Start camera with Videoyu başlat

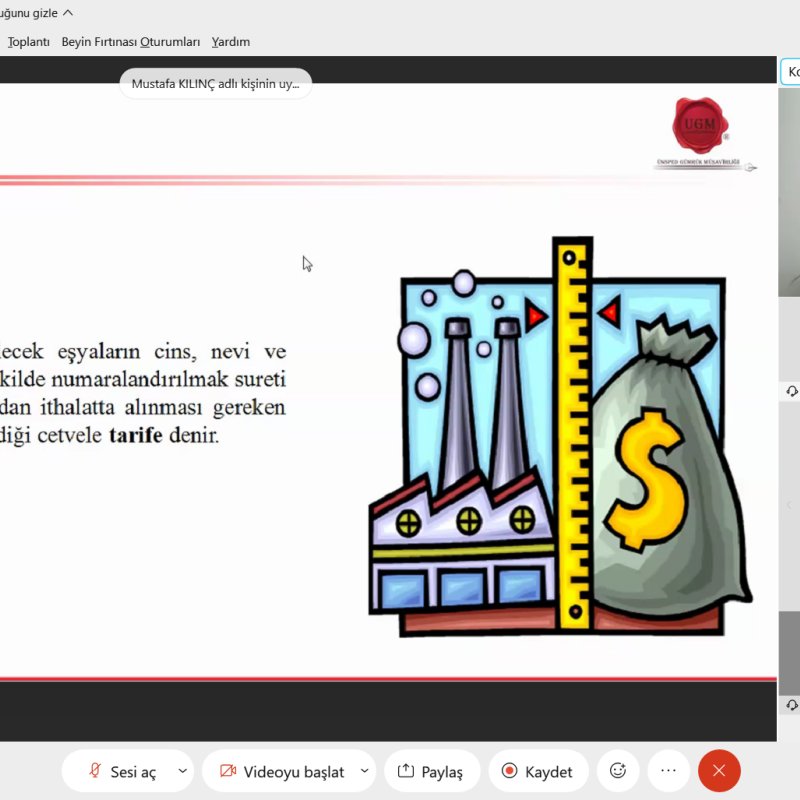282,771
